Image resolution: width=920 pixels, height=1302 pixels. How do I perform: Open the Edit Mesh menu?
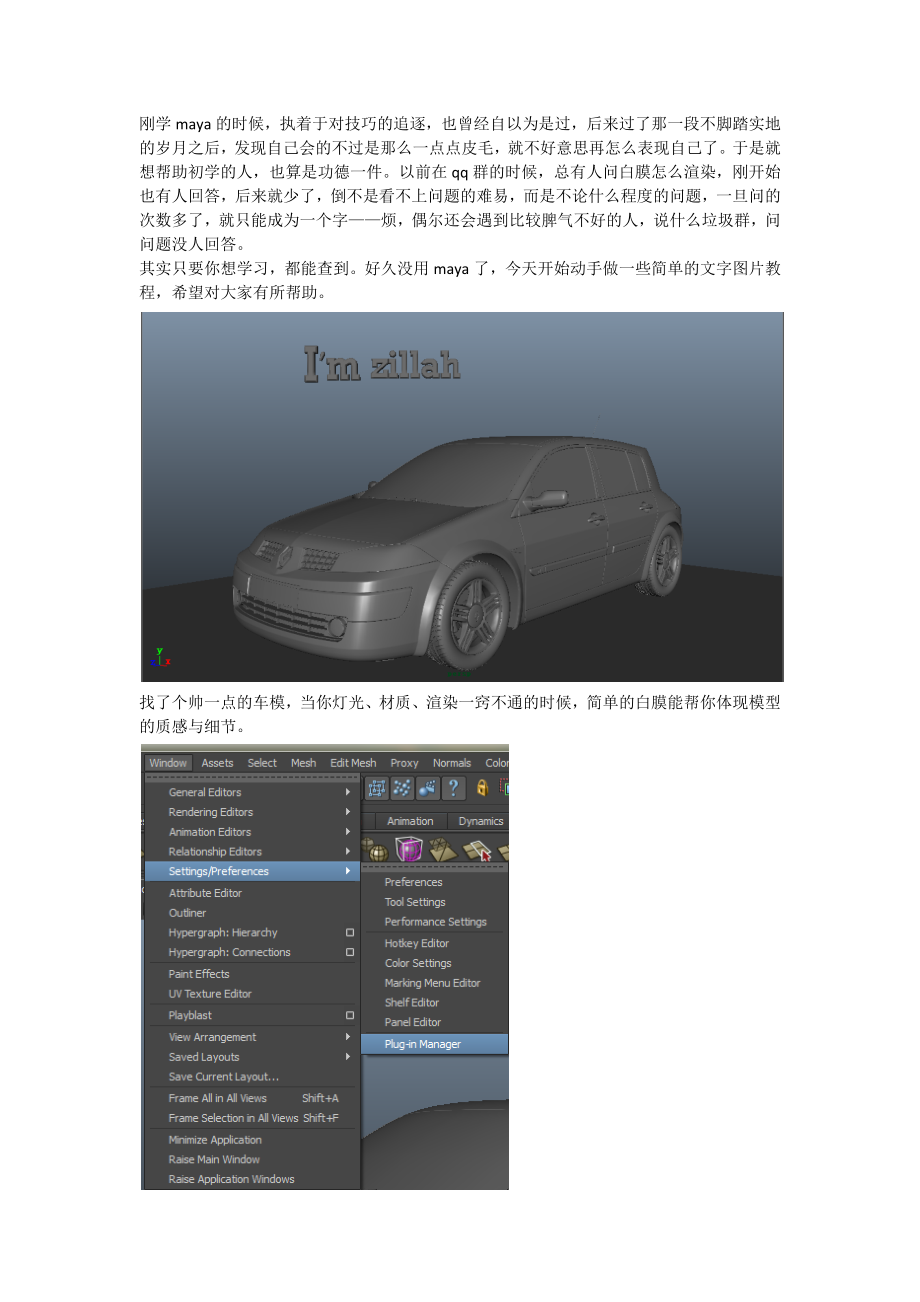coord(353,763)
